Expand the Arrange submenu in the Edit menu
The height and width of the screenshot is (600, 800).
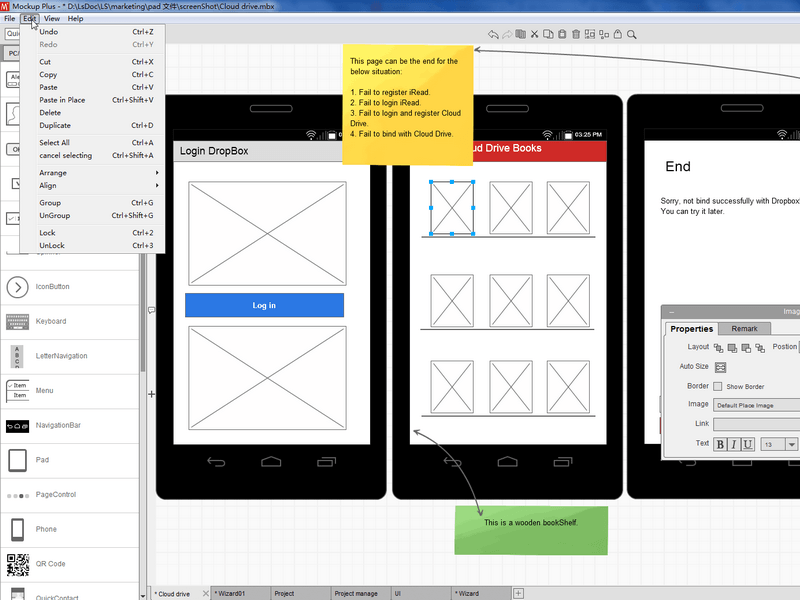coord(55,172)
